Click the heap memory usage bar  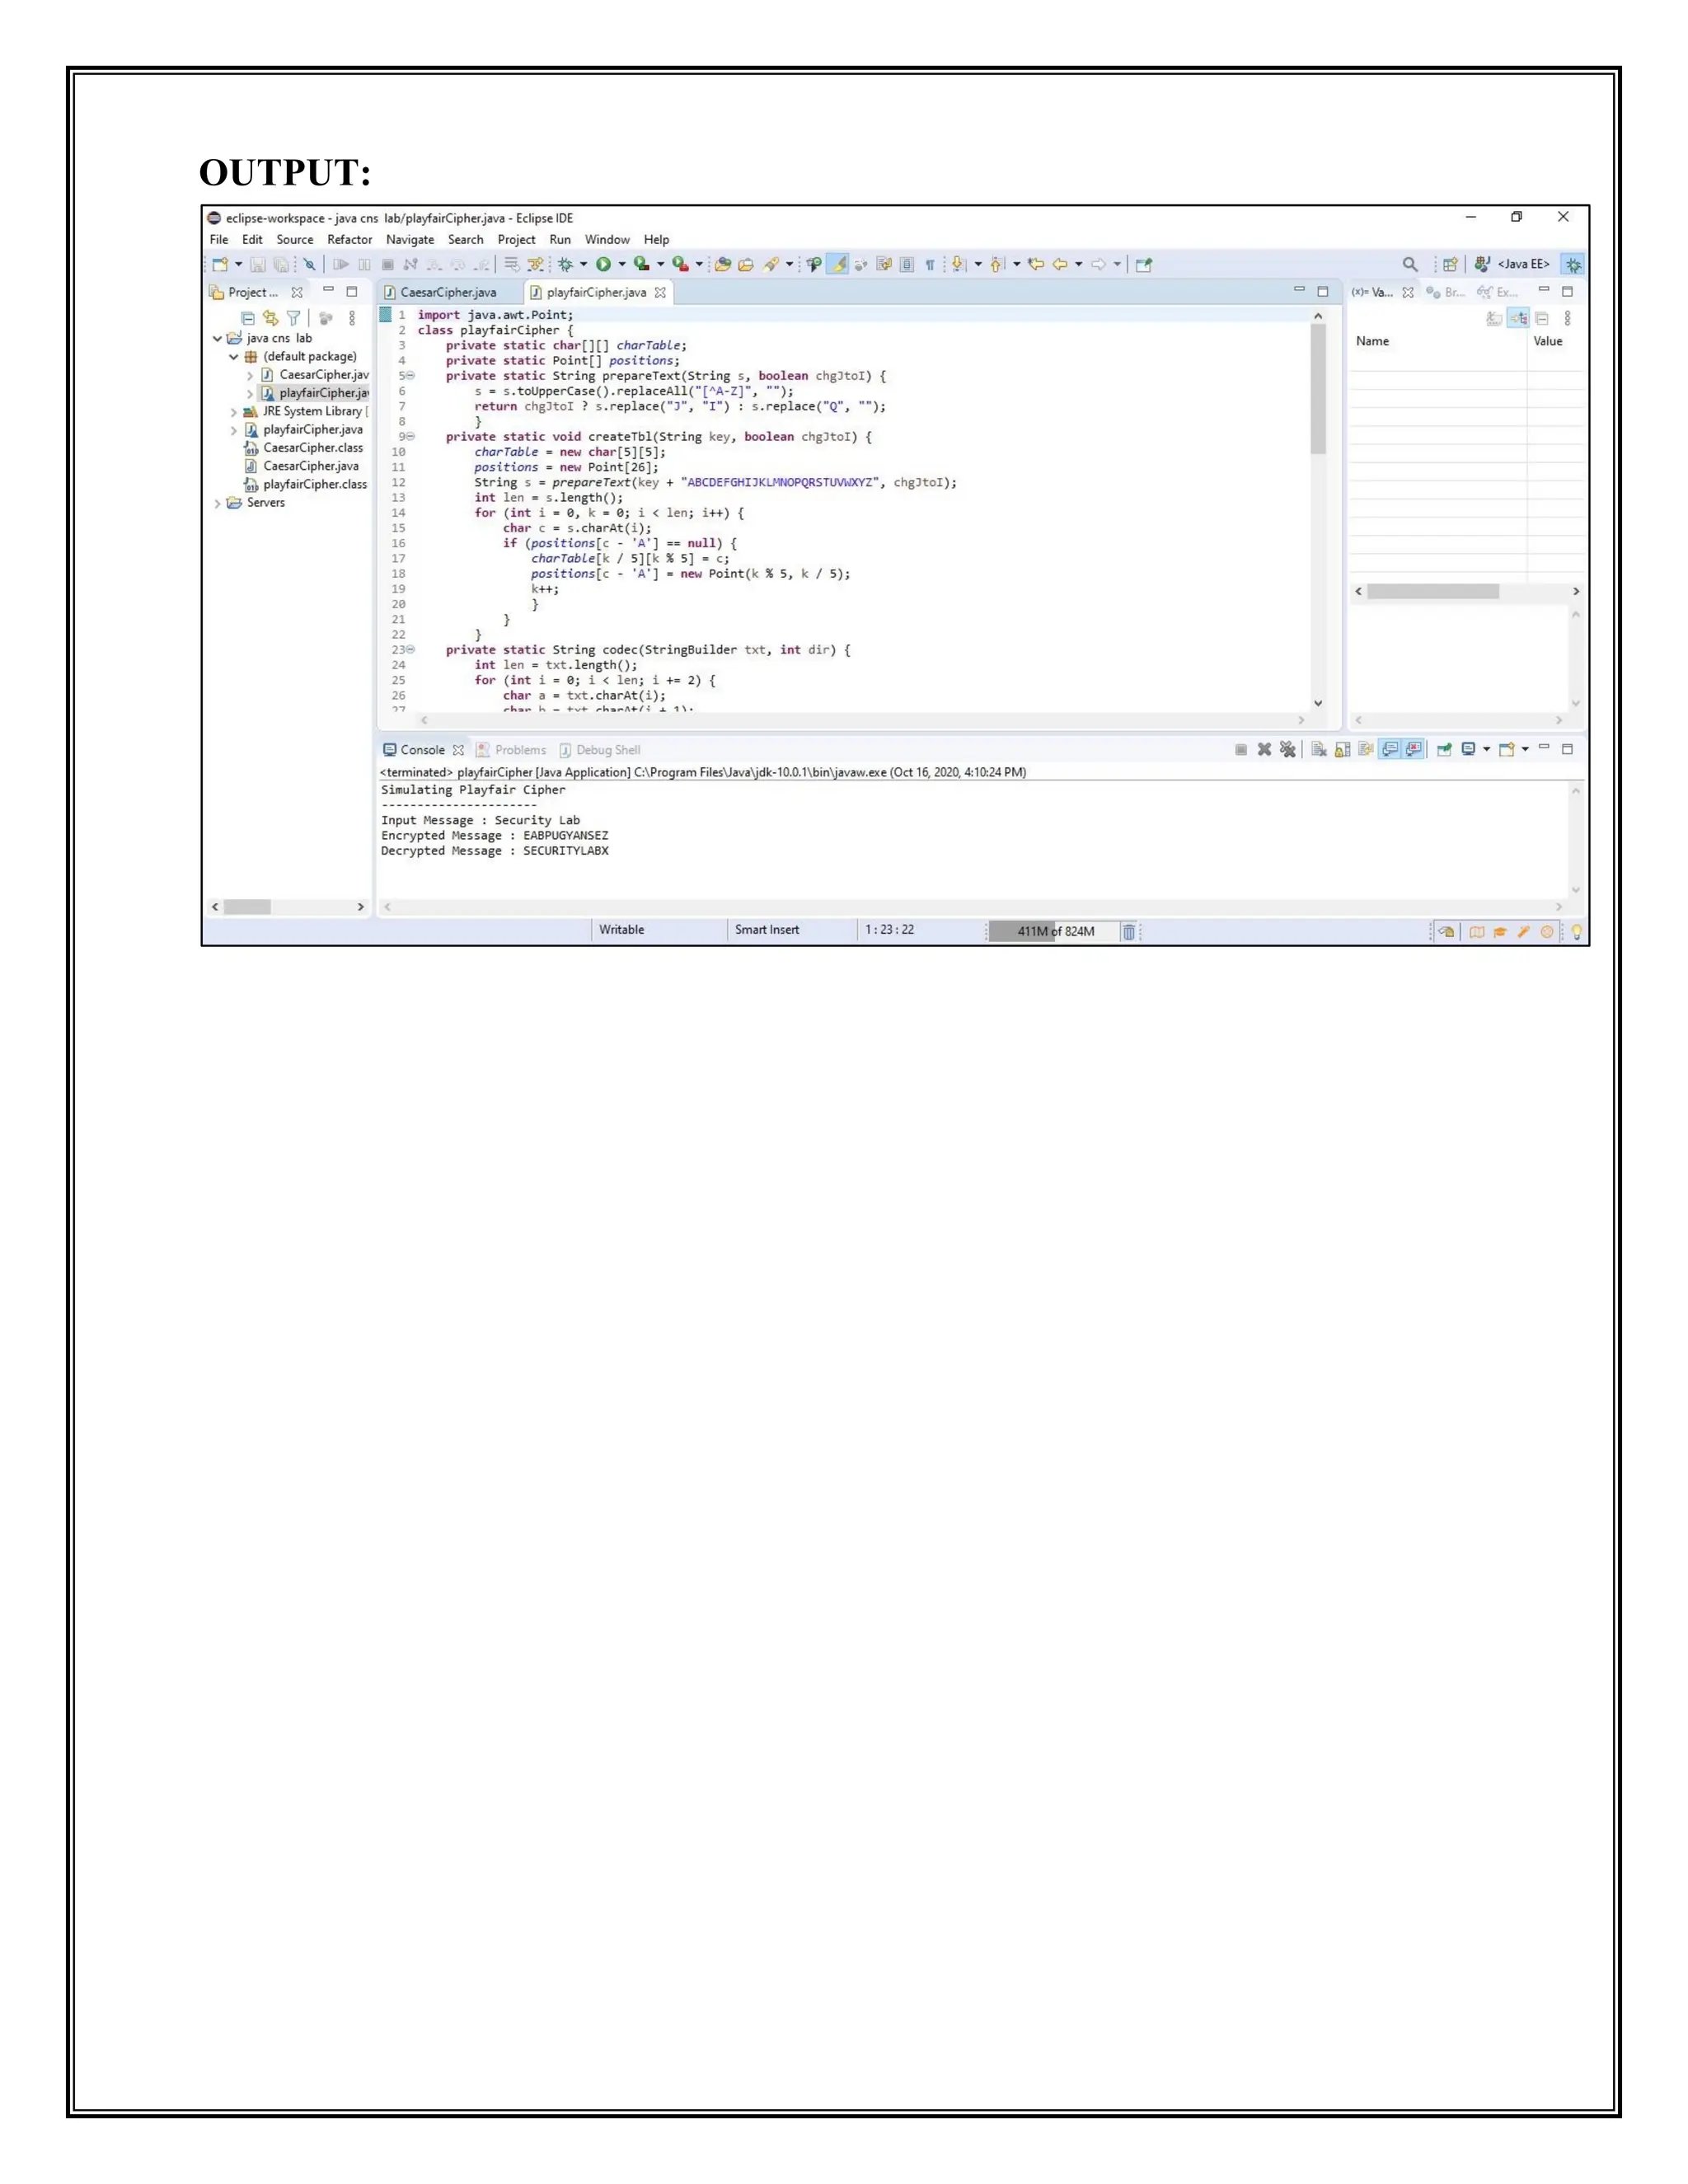pos(1053,931)
